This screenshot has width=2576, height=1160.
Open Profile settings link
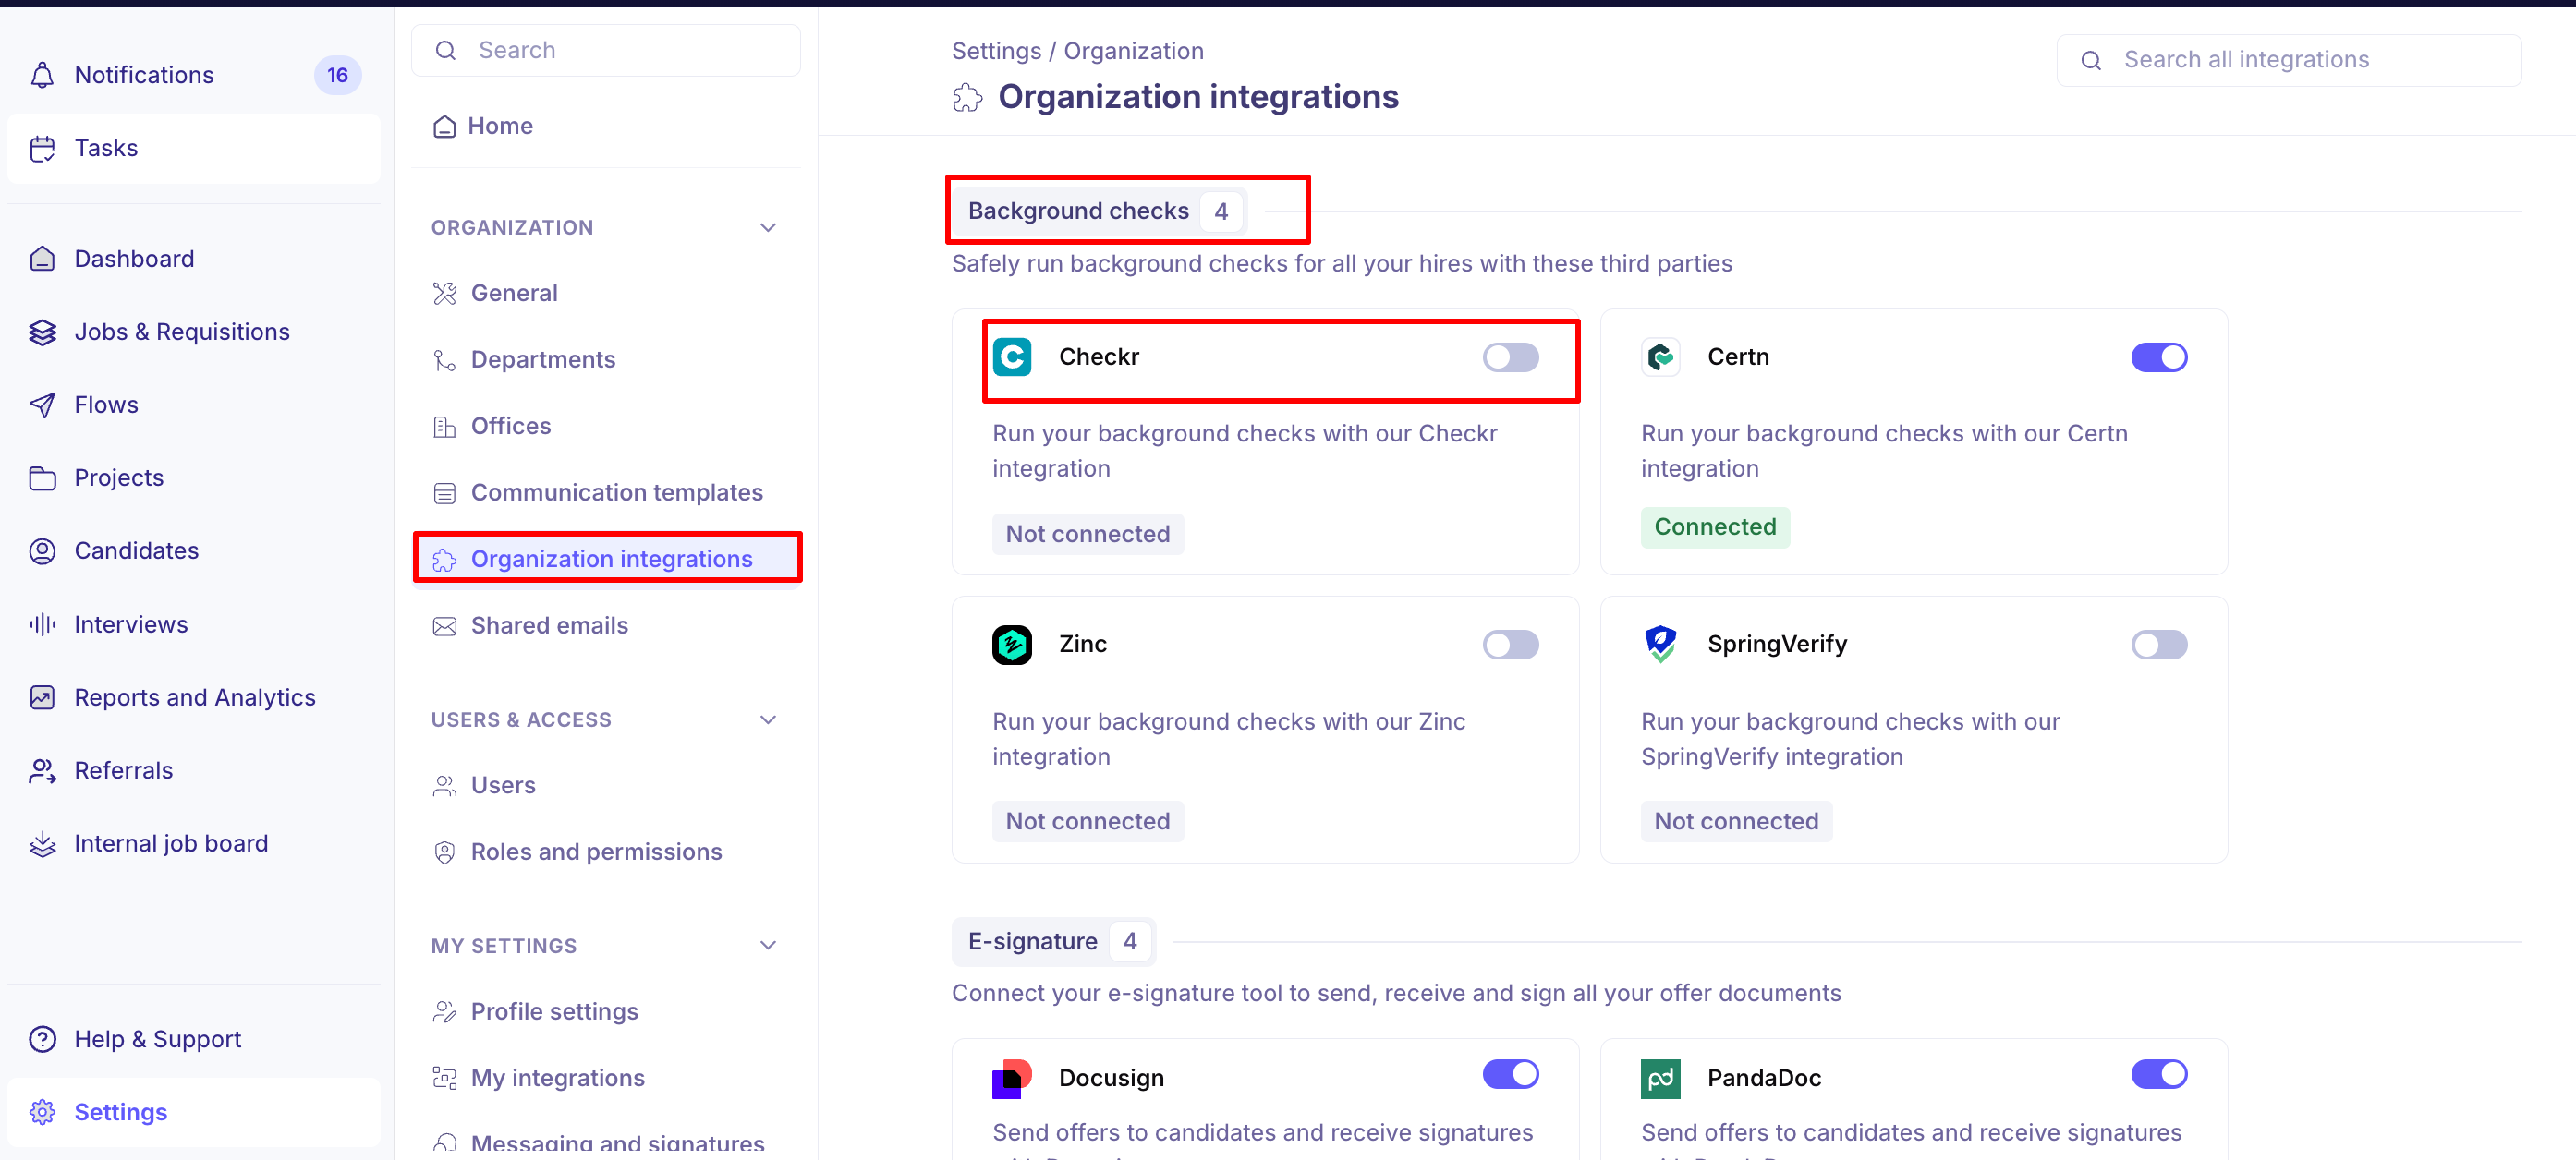click(x=606, y=1012)
